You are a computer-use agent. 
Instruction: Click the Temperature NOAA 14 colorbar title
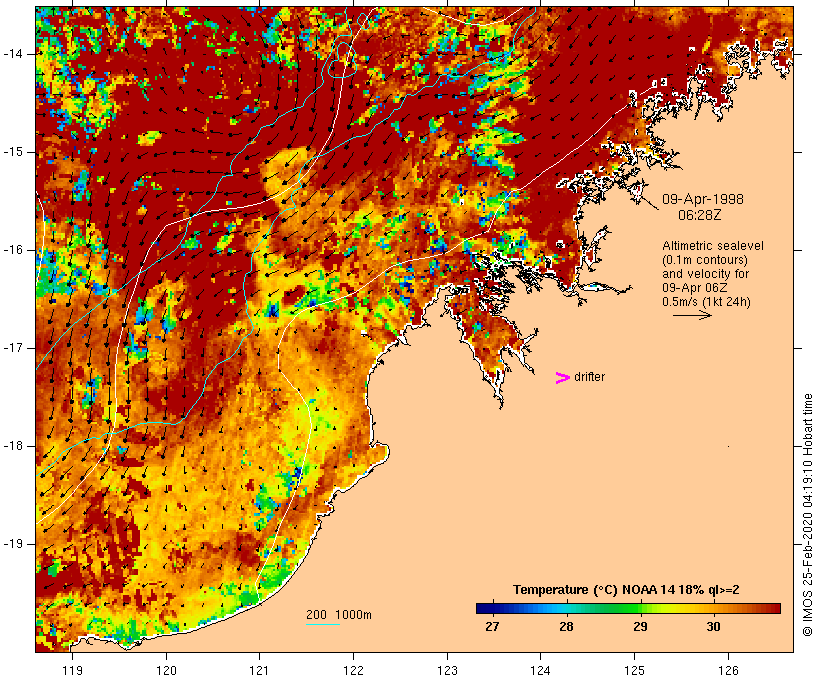(626, 590)
